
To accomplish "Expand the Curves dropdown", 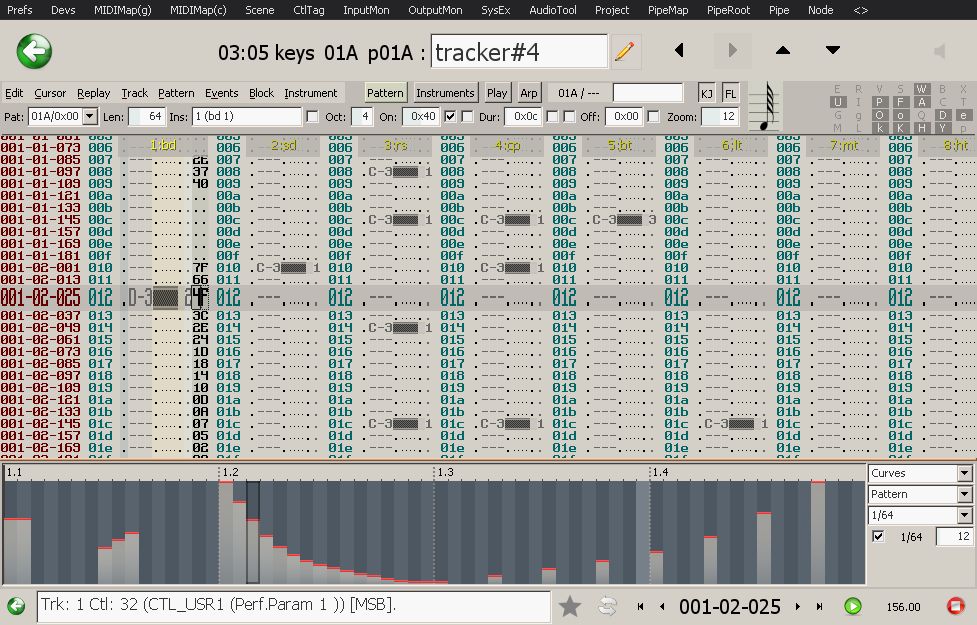I will coord(964,473).
